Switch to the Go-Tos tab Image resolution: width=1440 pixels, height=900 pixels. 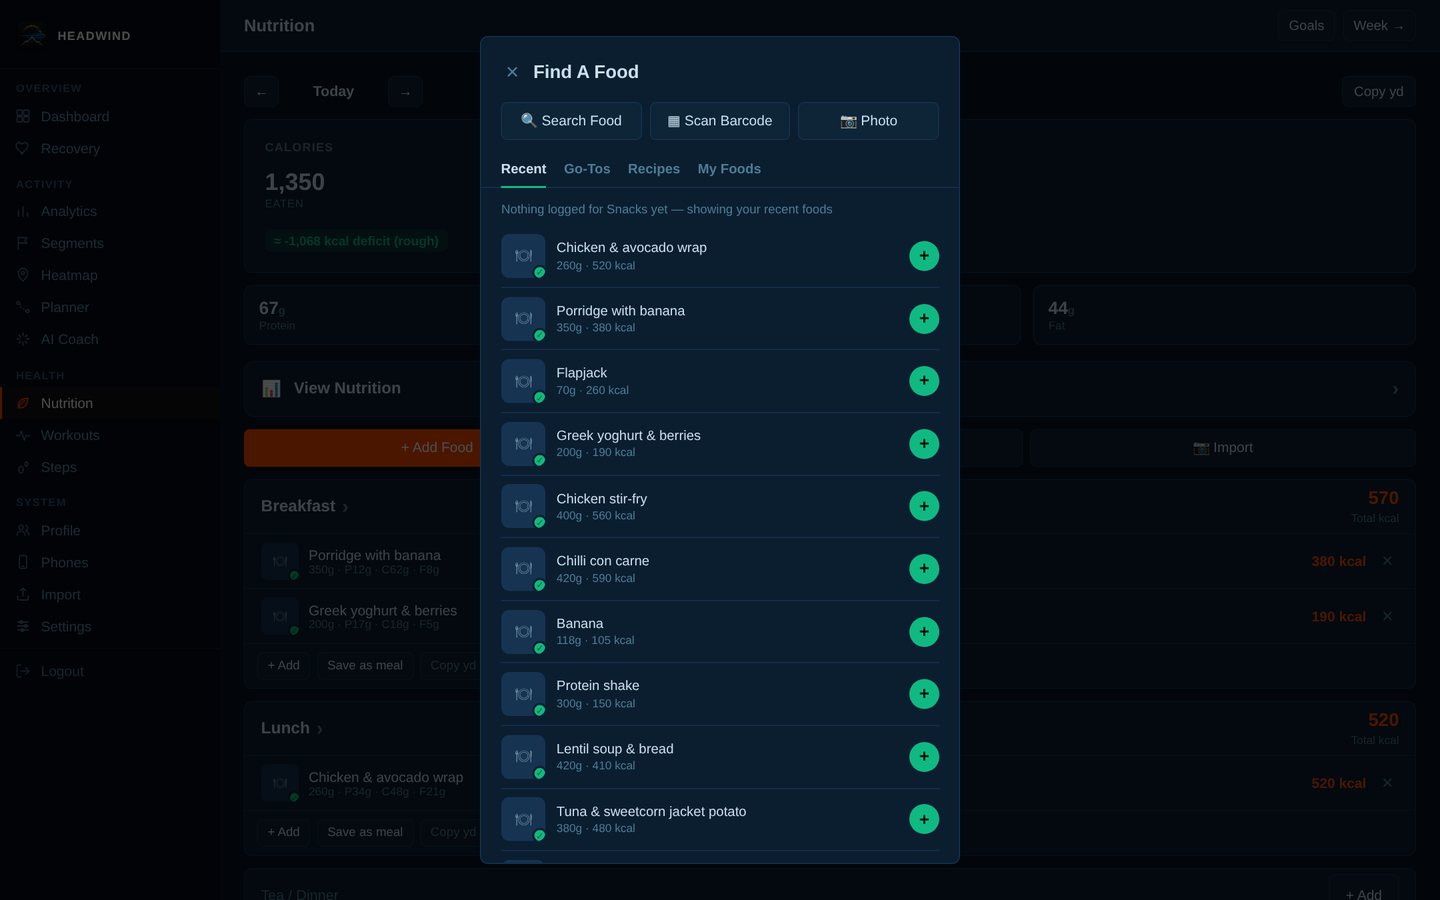click(587, 169)
